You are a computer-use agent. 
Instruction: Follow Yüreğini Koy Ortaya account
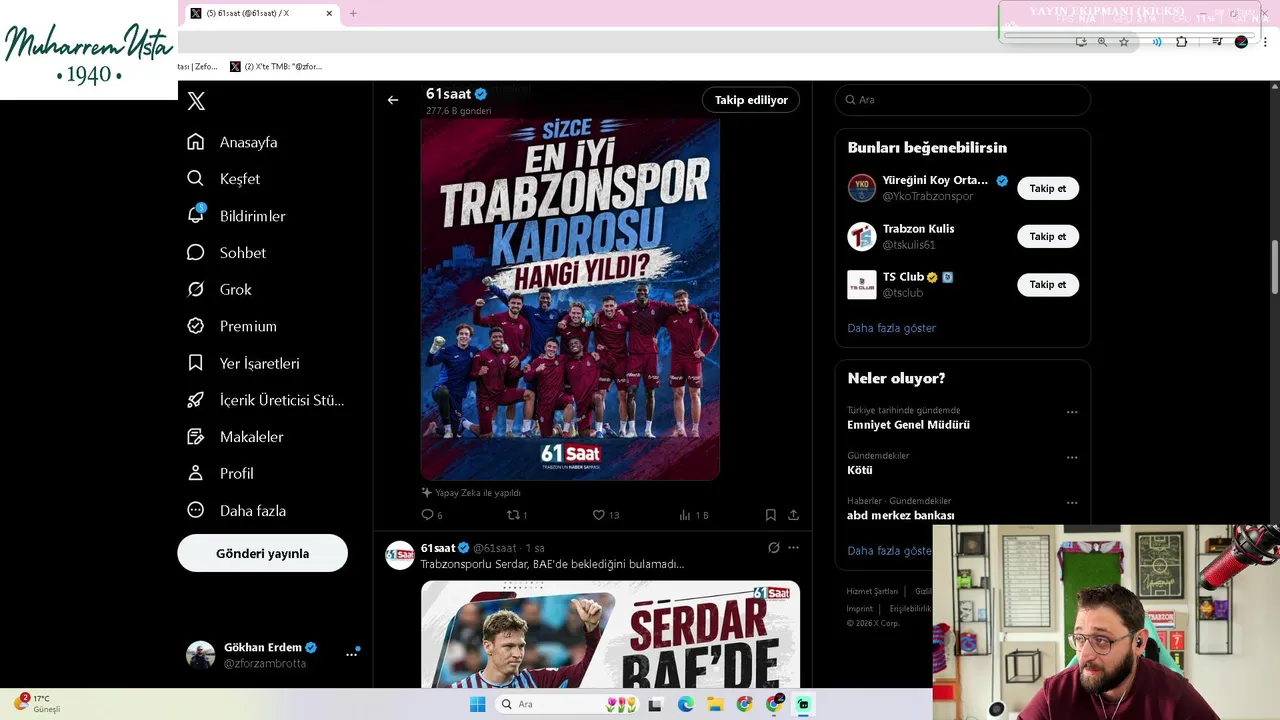[1048, 188]
